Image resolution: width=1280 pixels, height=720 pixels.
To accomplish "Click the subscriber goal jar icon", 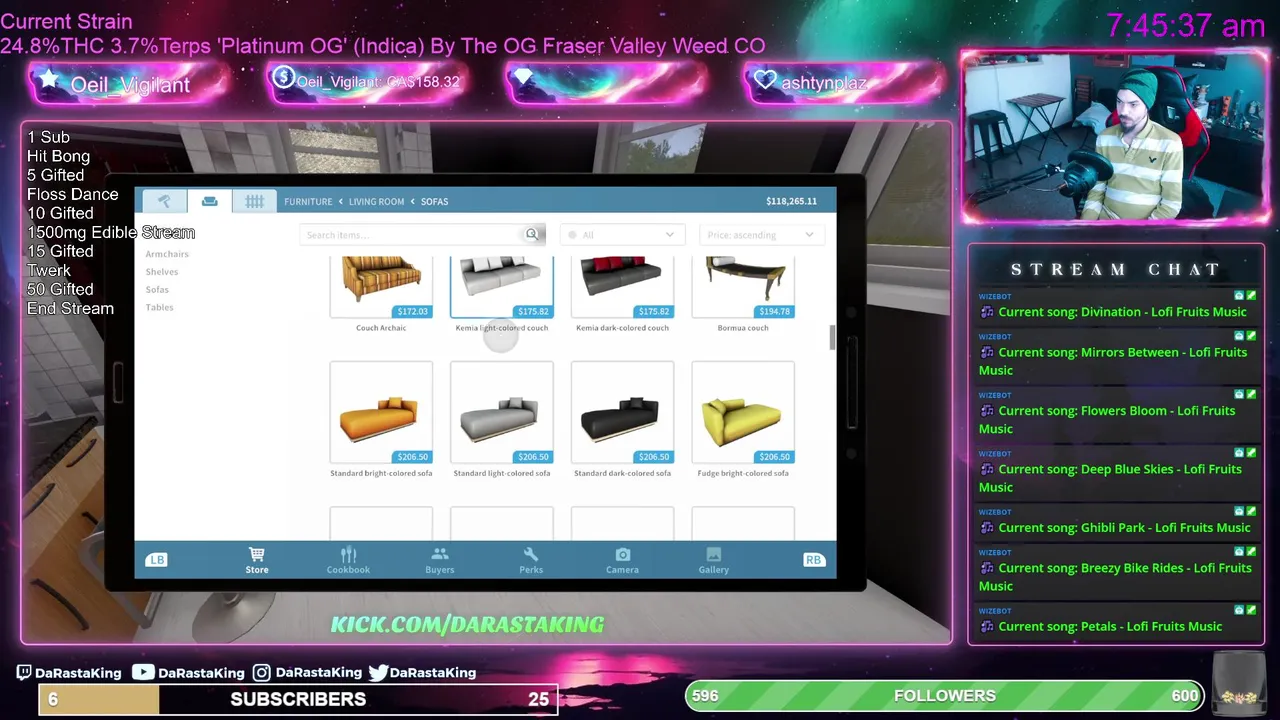I will [x=1239, y=683].
